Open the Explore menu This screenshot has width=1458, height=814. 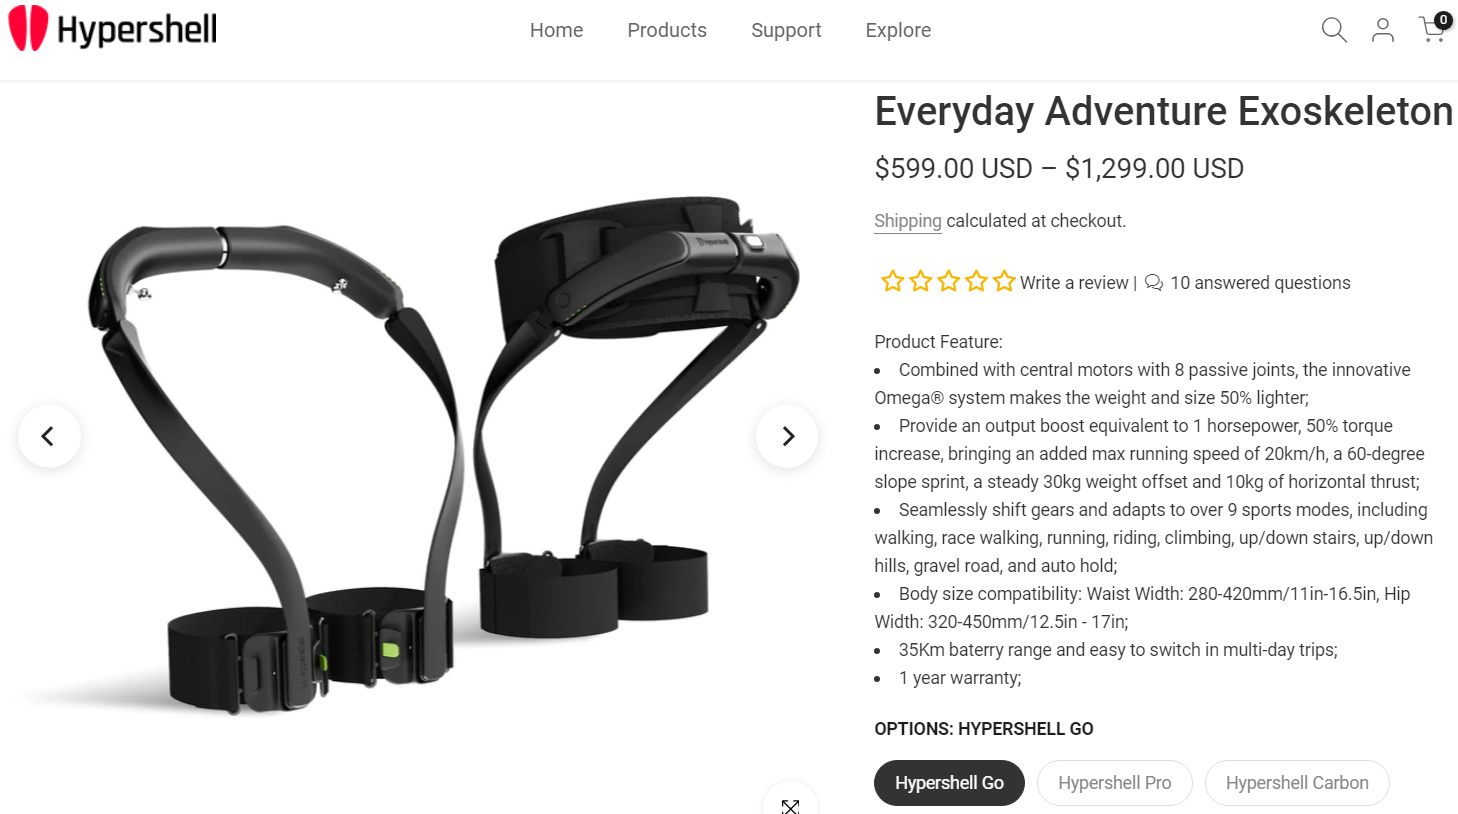898,30
